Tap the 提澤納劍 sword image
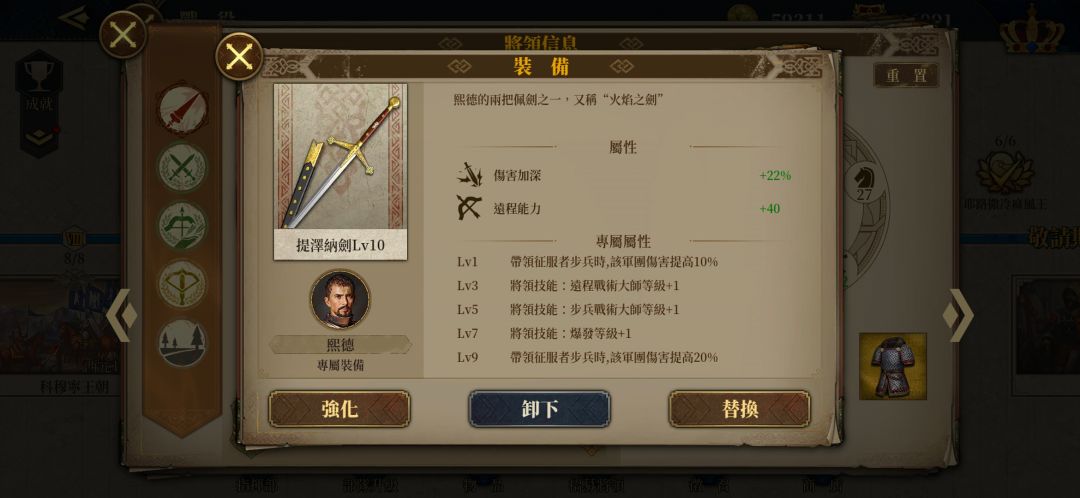 340,157
